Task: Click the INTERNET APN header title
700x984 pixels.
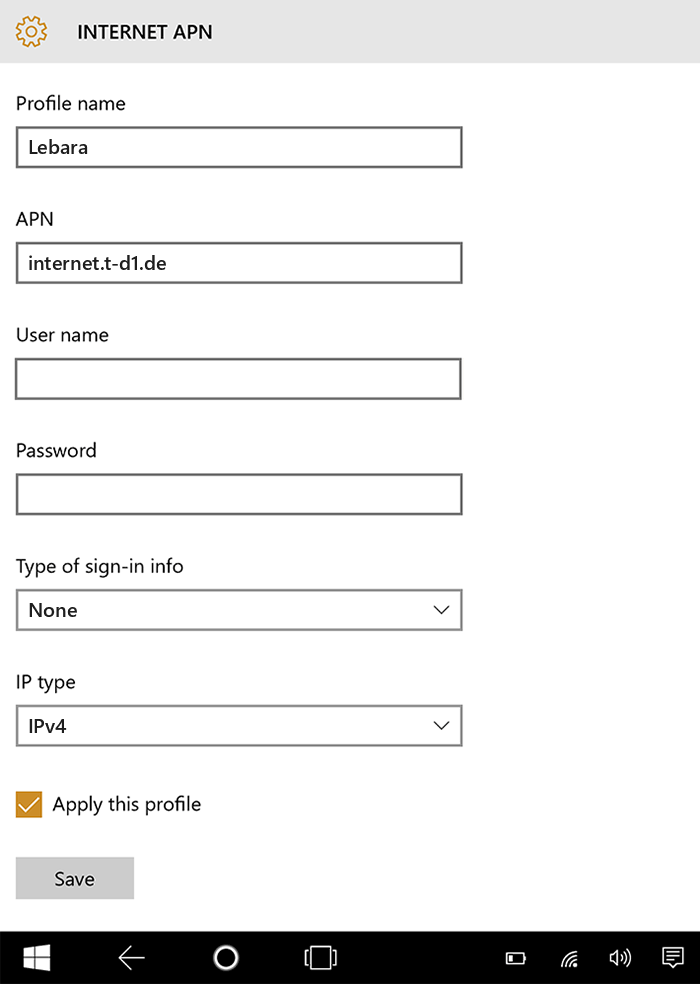Action: pyautogui.click(x=144, y=31)
